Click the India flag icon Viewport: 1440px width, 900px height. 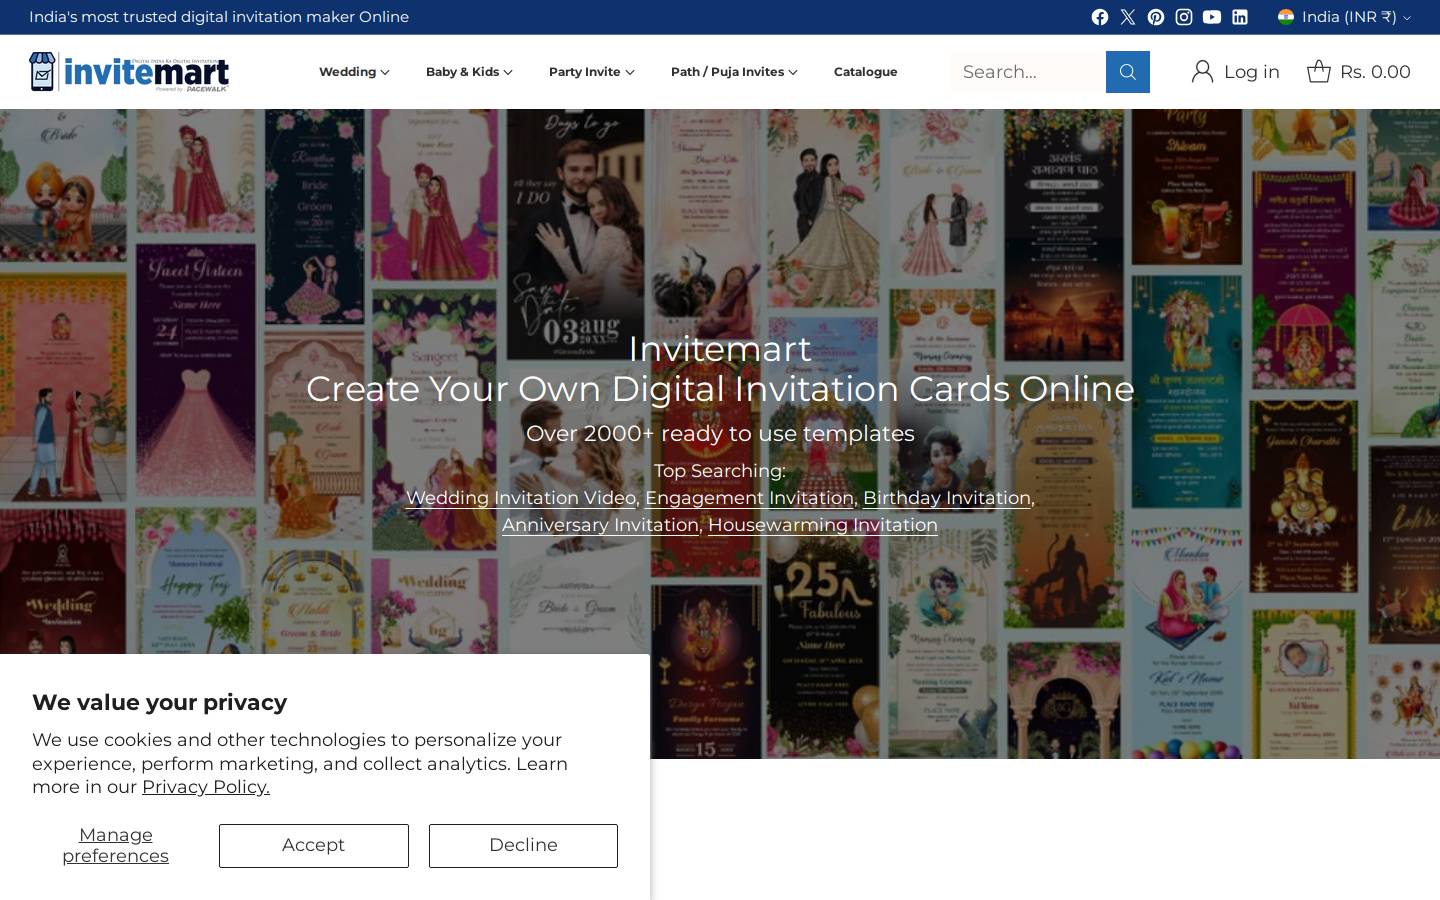coord(1286,16)
